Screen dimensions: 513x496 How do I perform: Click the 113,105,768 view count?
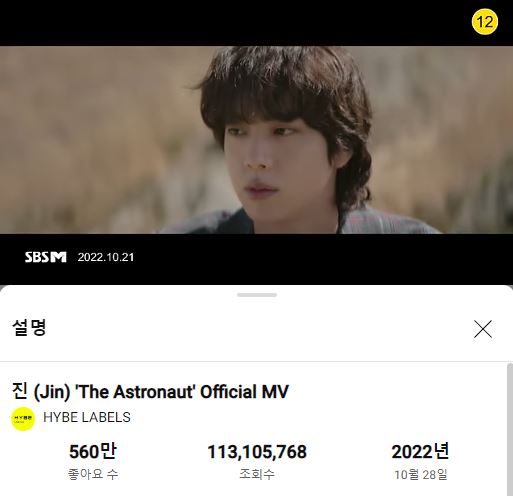click(x=257, y=452)
